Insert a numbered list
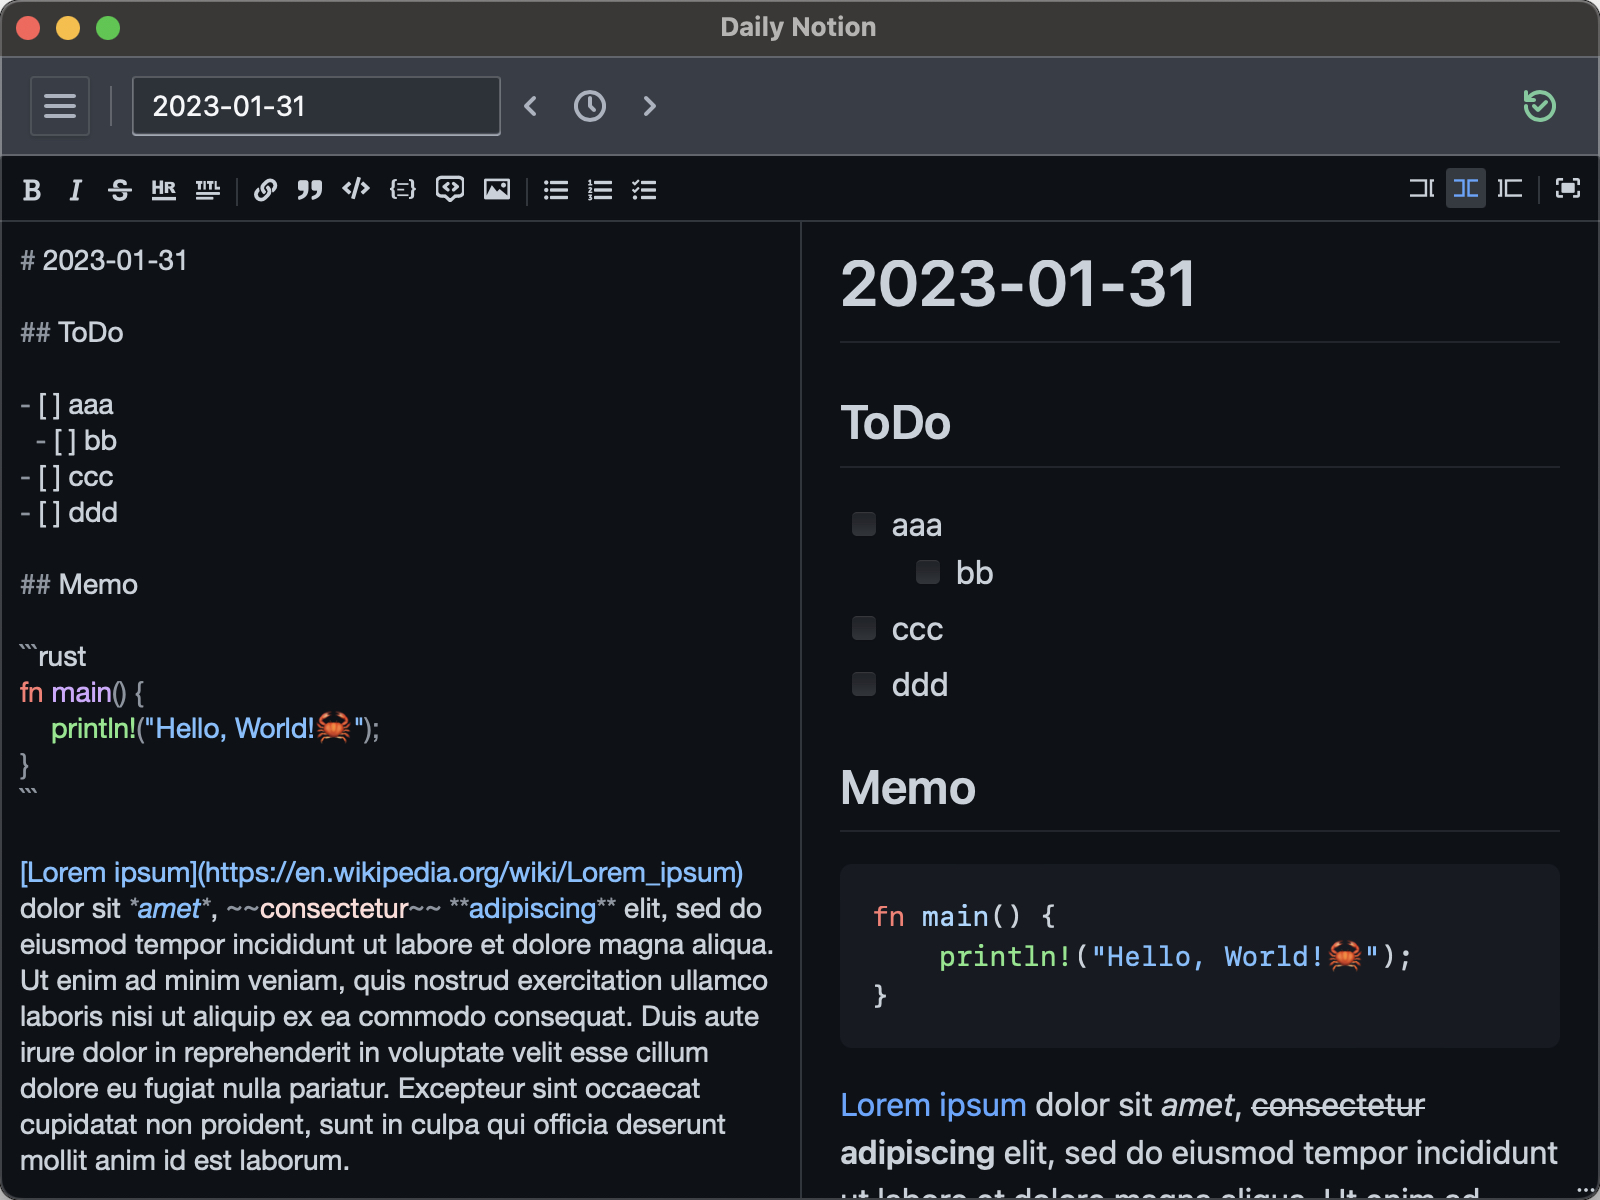 [x=600, y=189]
